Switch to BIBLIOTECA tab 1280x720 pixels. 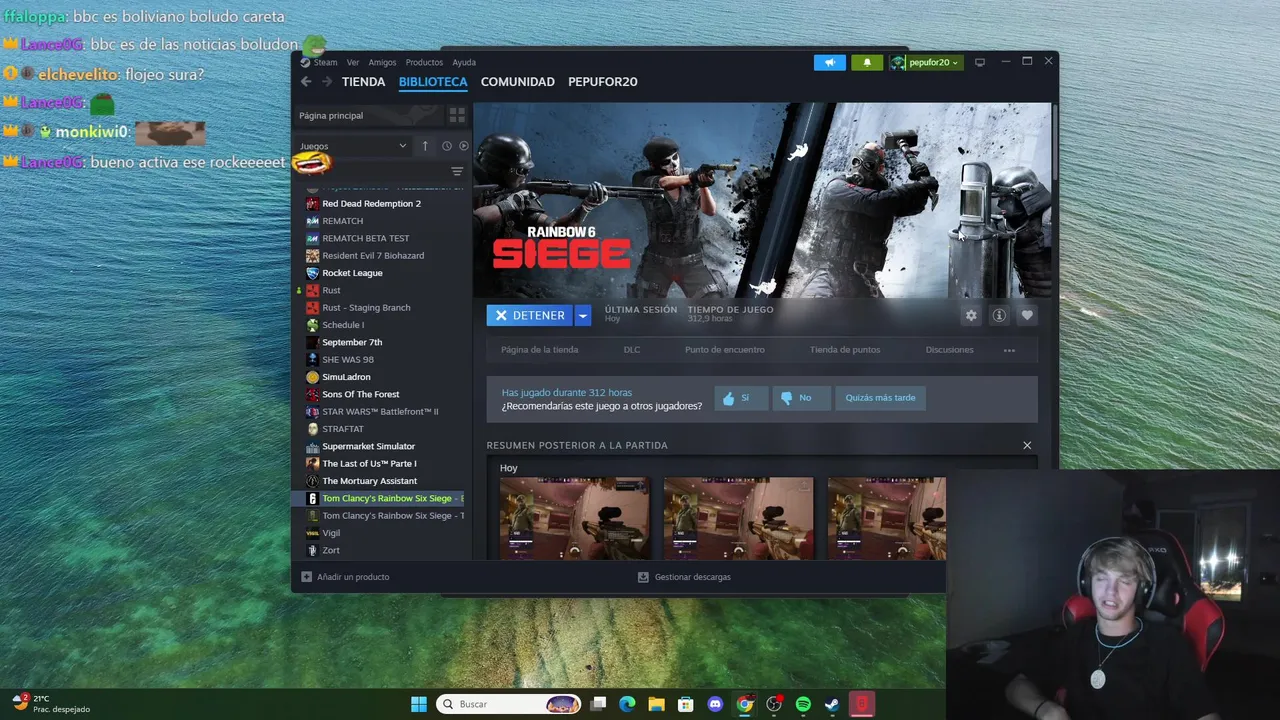click(x=433, y=82)
